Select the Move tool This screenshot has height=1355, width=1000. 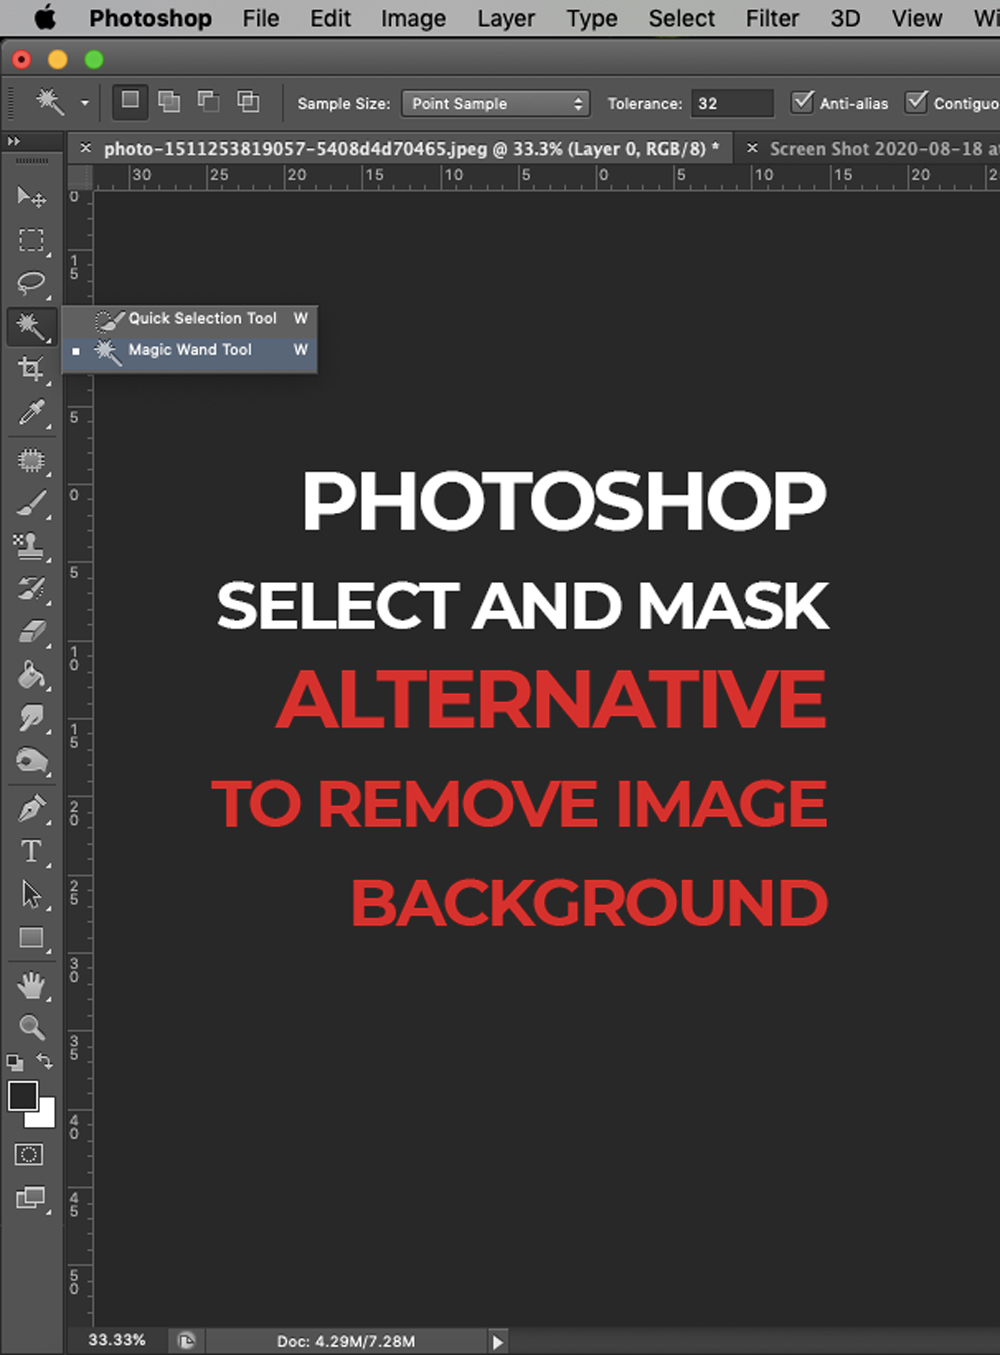click(x=31, y=196)
